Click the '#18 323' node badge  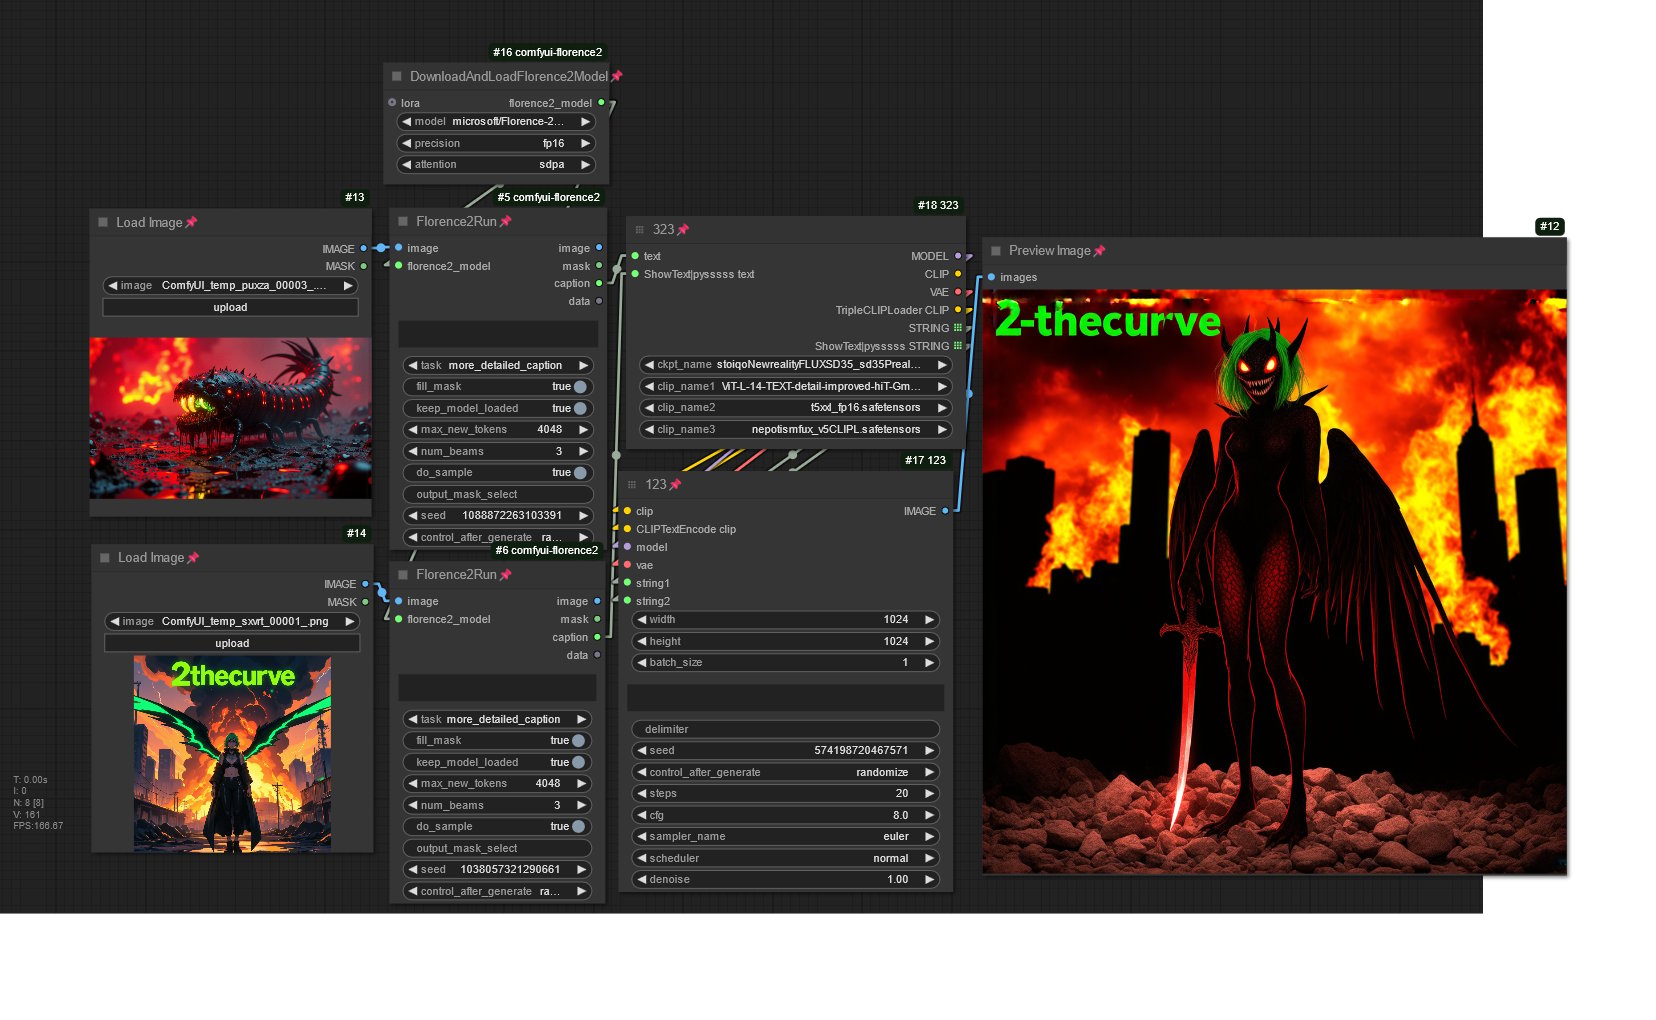pyautogui.click(x=938, y=205)
